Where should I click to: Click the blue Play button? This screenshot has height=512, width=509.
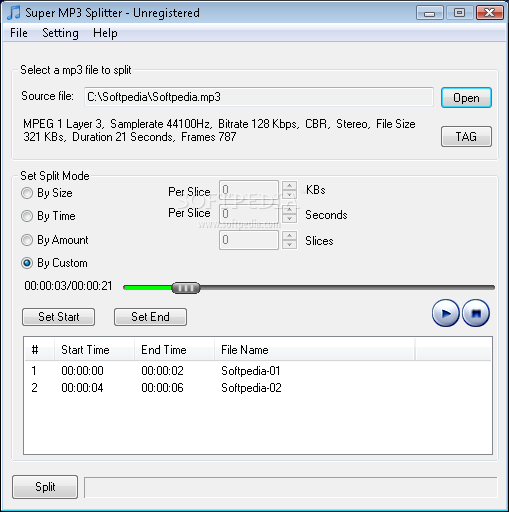click(445, 313)
